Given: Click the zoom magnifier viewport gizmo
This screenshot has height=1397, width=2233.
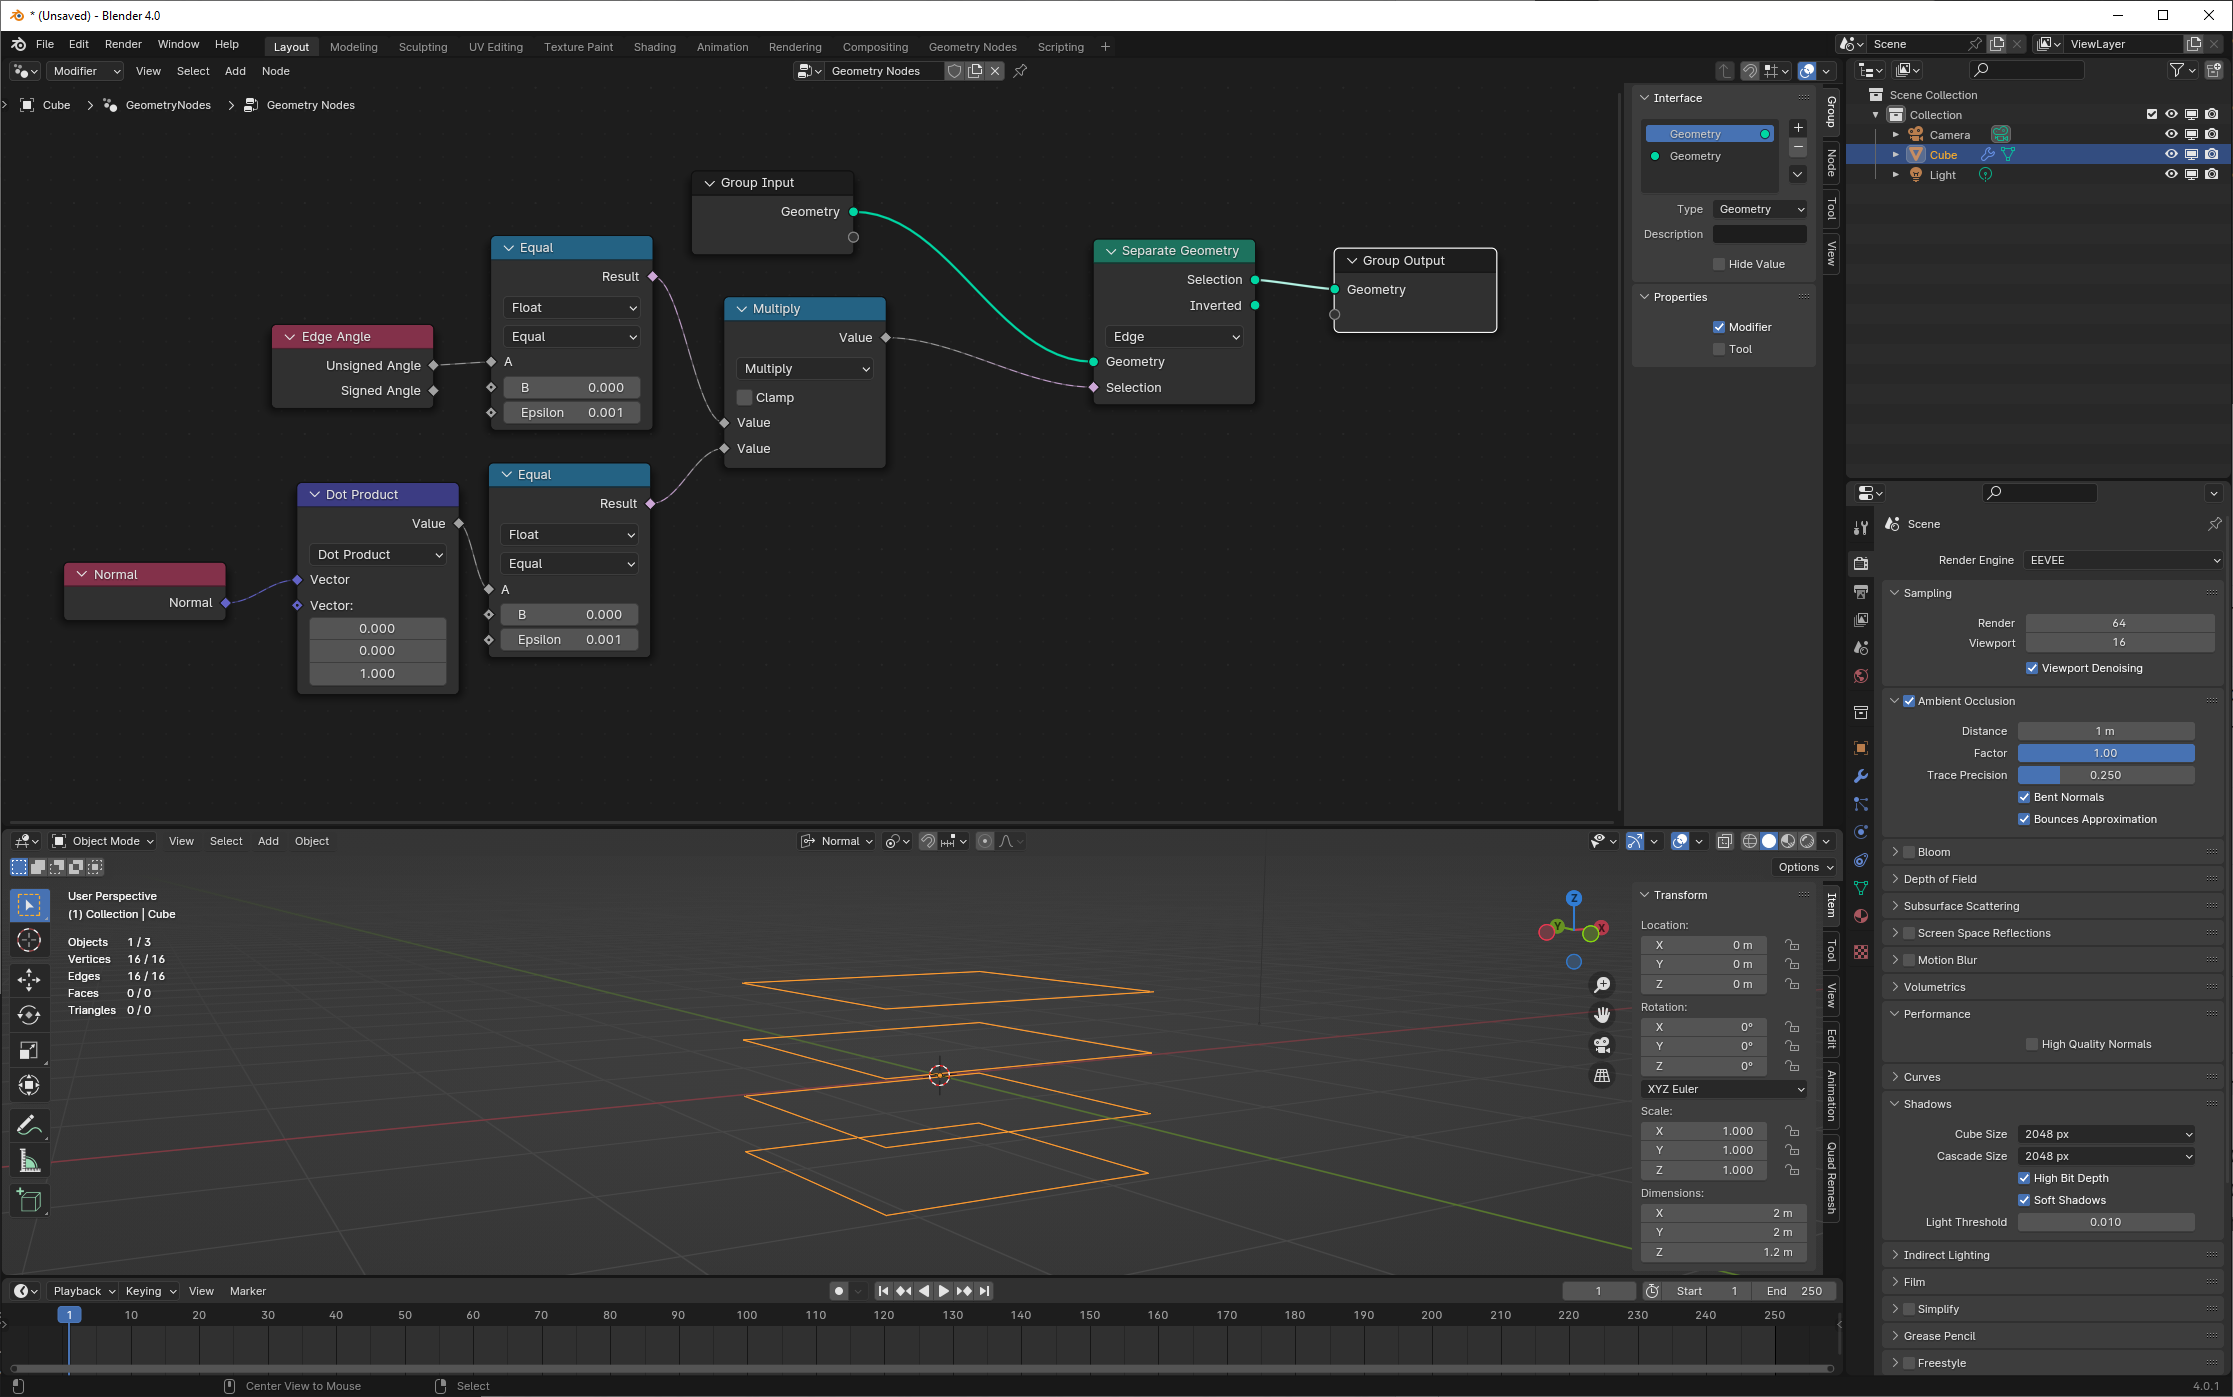Looking at the screenshot, I should (1602, 985).
